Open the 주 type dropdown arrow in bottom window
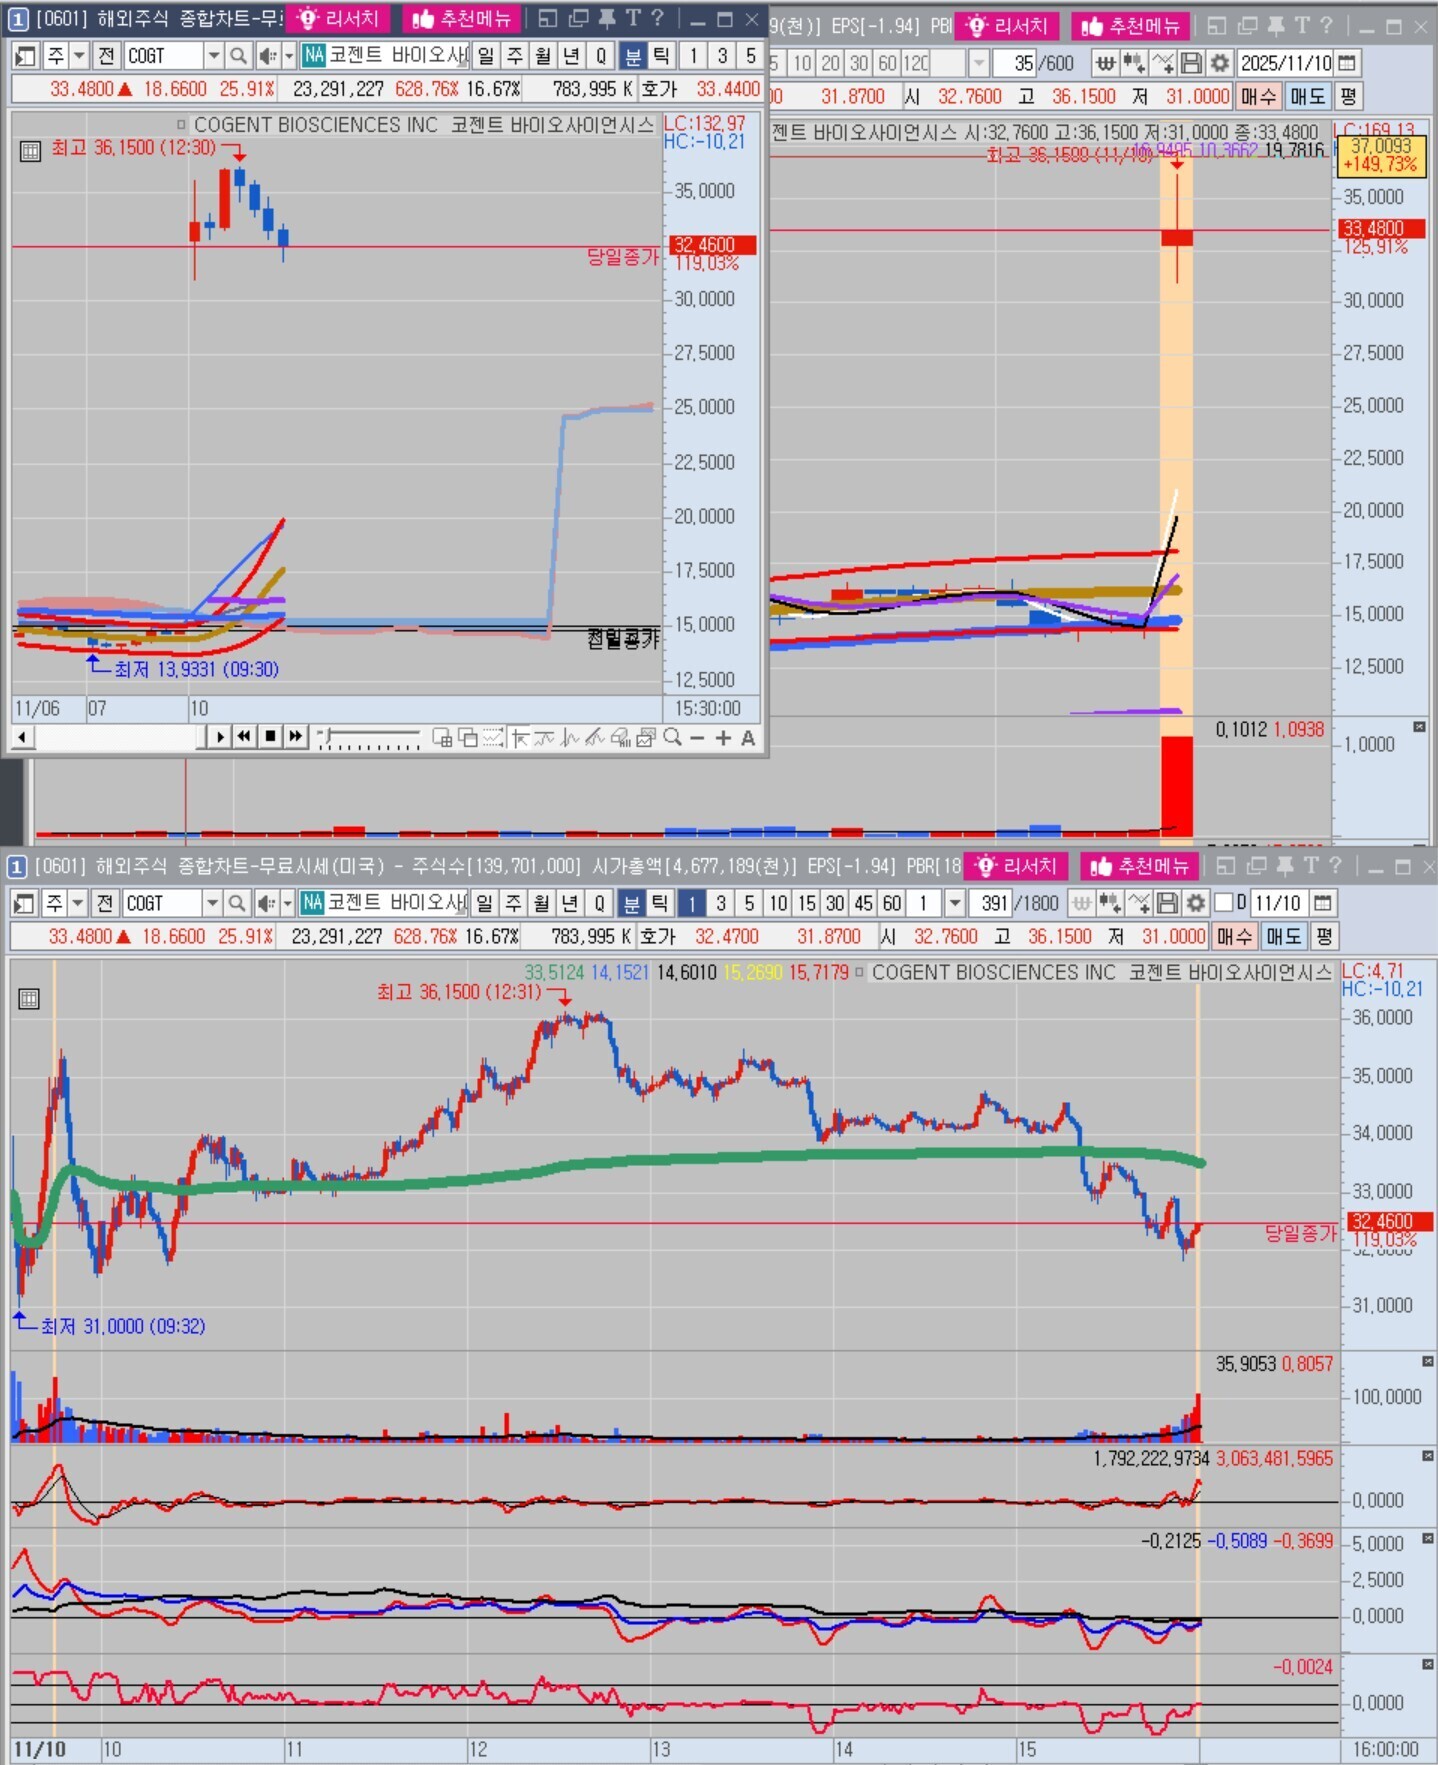Image resolution: width=1438 pixels, height=1765 pixels. coord(77,904)
